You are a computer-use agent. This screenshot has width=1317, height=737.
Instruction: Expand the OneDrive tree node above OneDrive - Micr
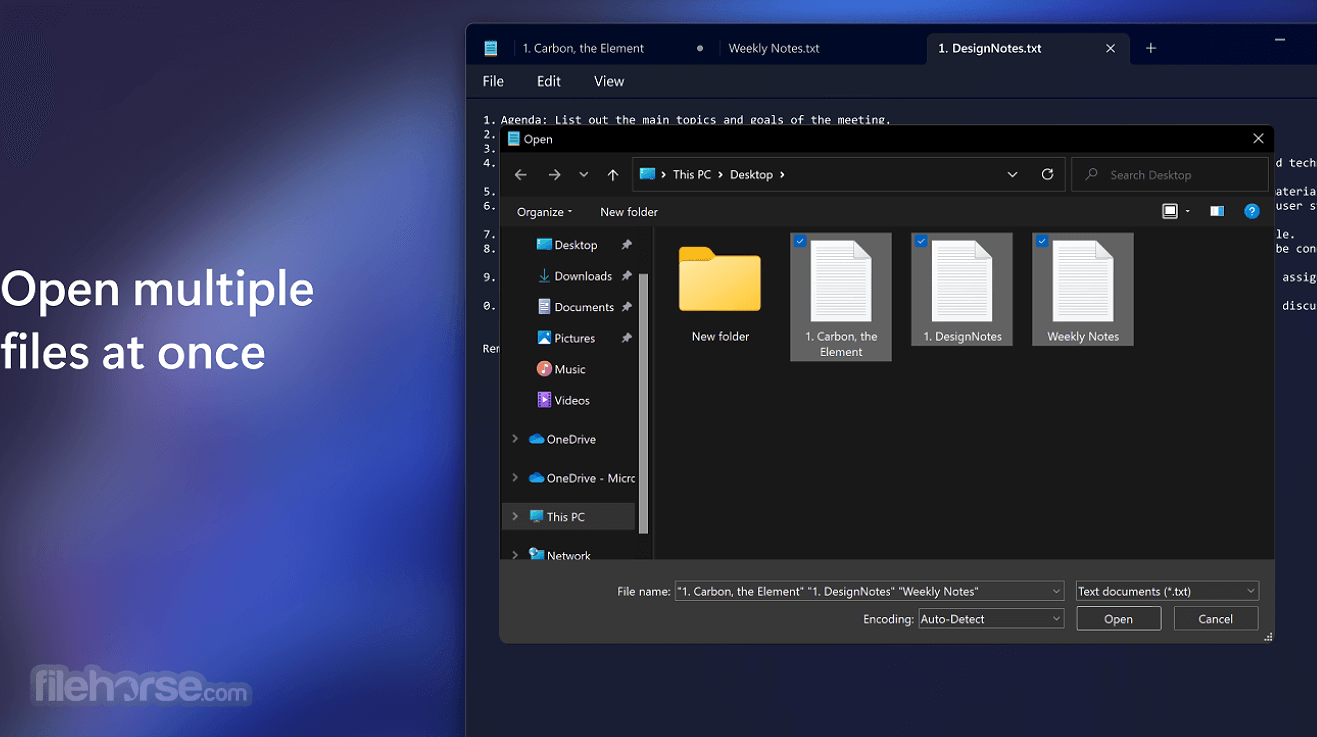point(515,439)
